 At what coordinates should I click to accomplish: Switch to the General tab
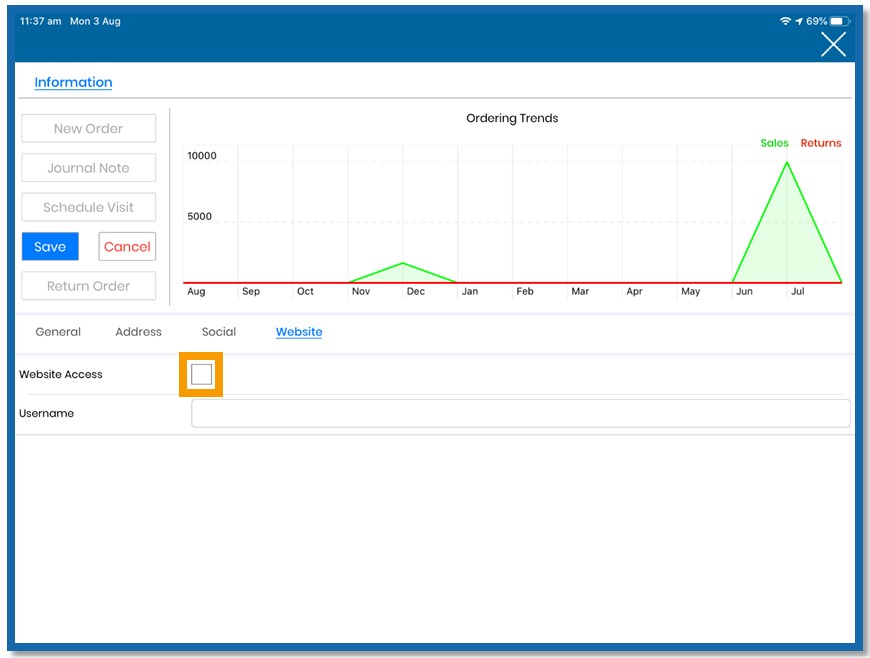tap(58, 332)
